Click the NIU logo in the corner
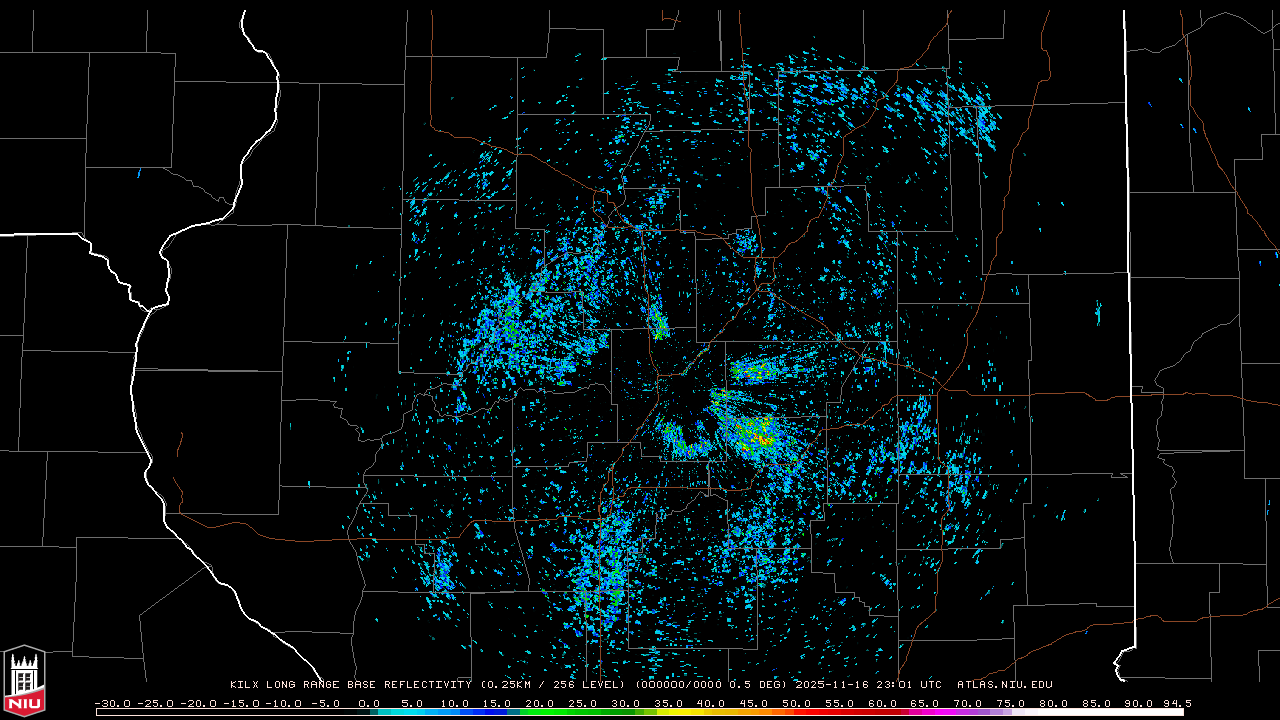1280x720 pixels. (x=24, y=681)
